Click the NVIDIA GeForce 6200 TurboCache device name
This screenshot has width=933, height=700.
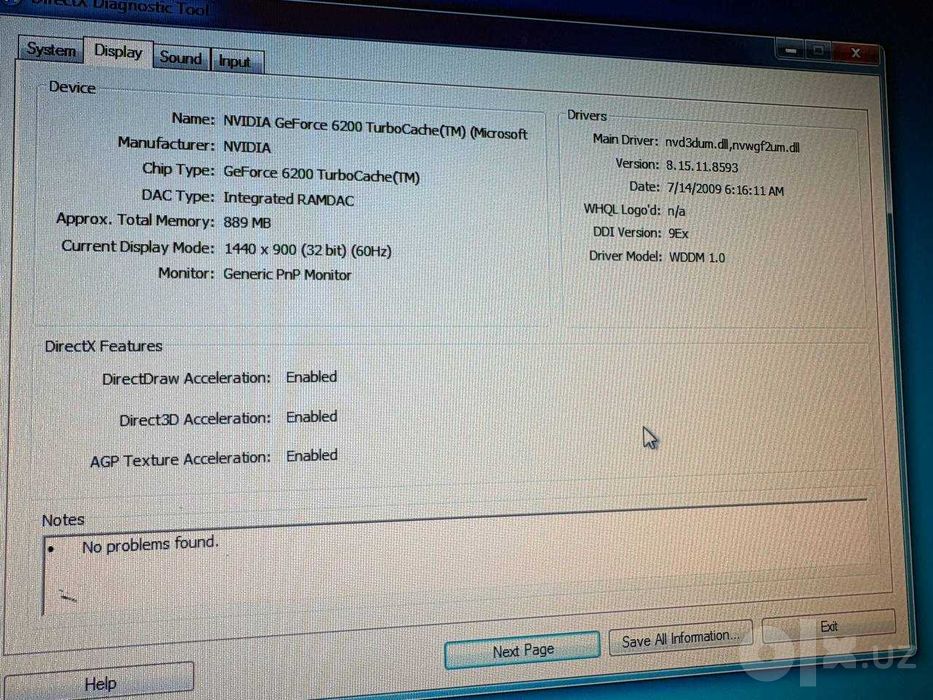click(375, 127)
